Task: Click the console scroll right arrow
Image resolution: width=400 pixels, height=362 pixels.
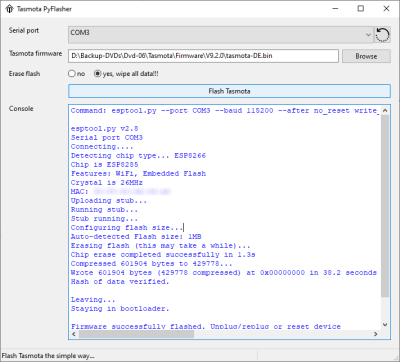Action: (376, 334)
